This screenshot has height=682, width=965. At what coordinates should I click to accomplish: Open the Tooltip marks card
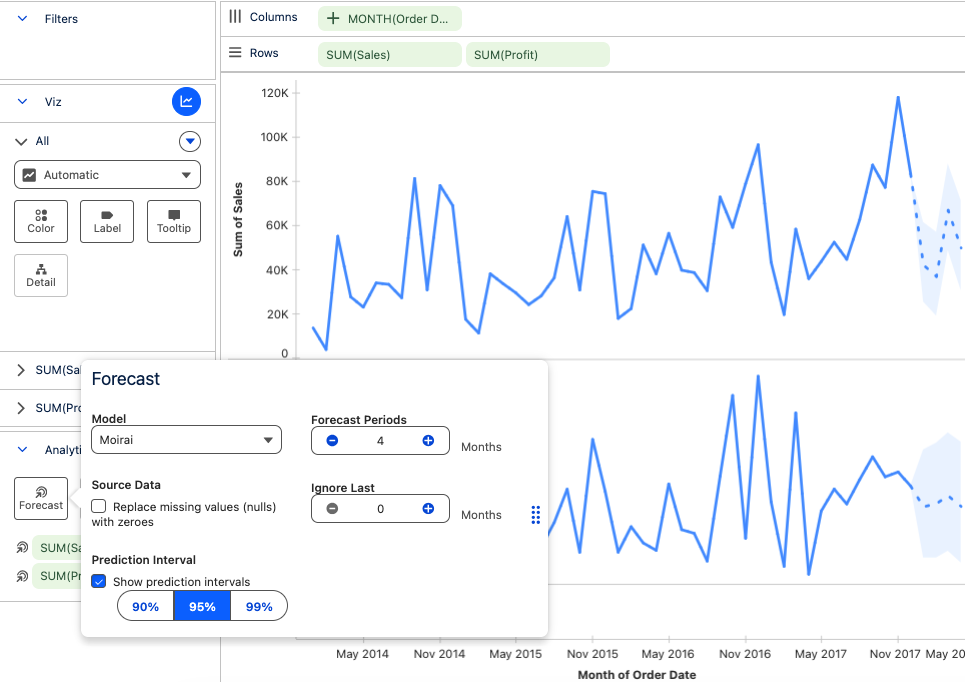click(174, 222)
